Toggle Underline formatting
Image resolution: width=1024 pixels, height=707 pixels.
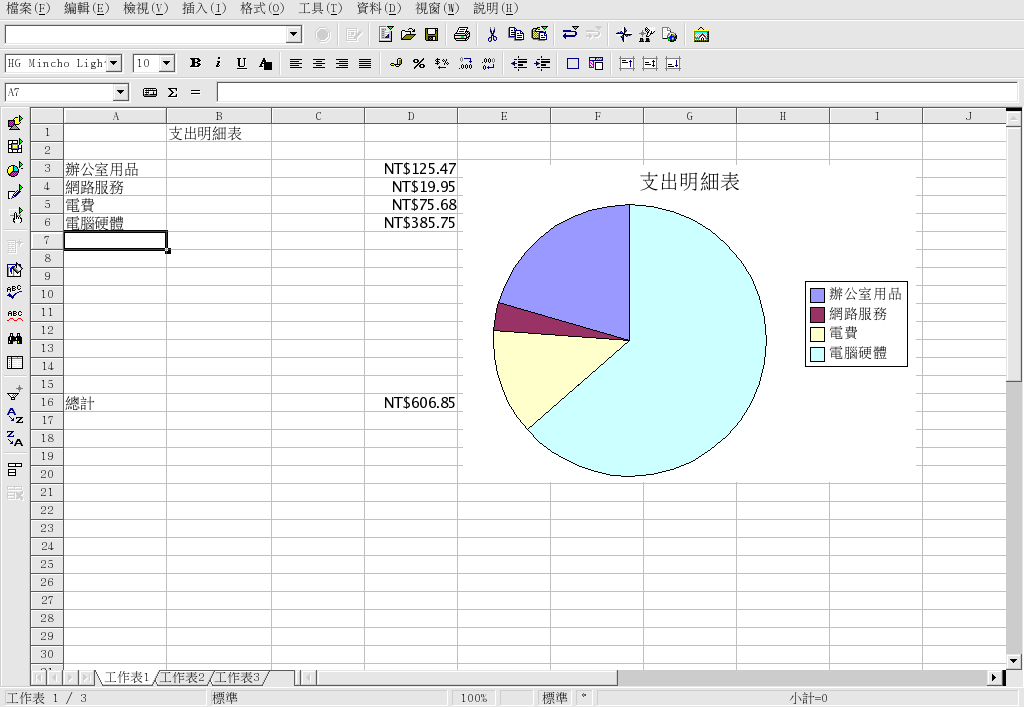(241, 63)
